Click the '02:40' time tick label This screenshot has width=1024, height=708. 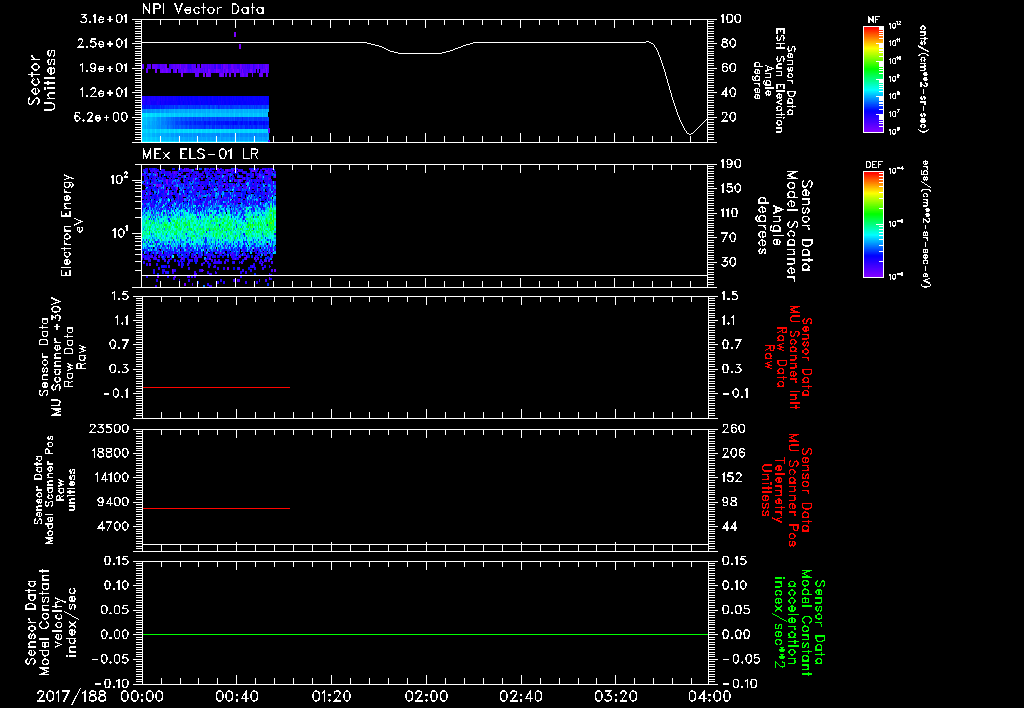tap(520, 696)
